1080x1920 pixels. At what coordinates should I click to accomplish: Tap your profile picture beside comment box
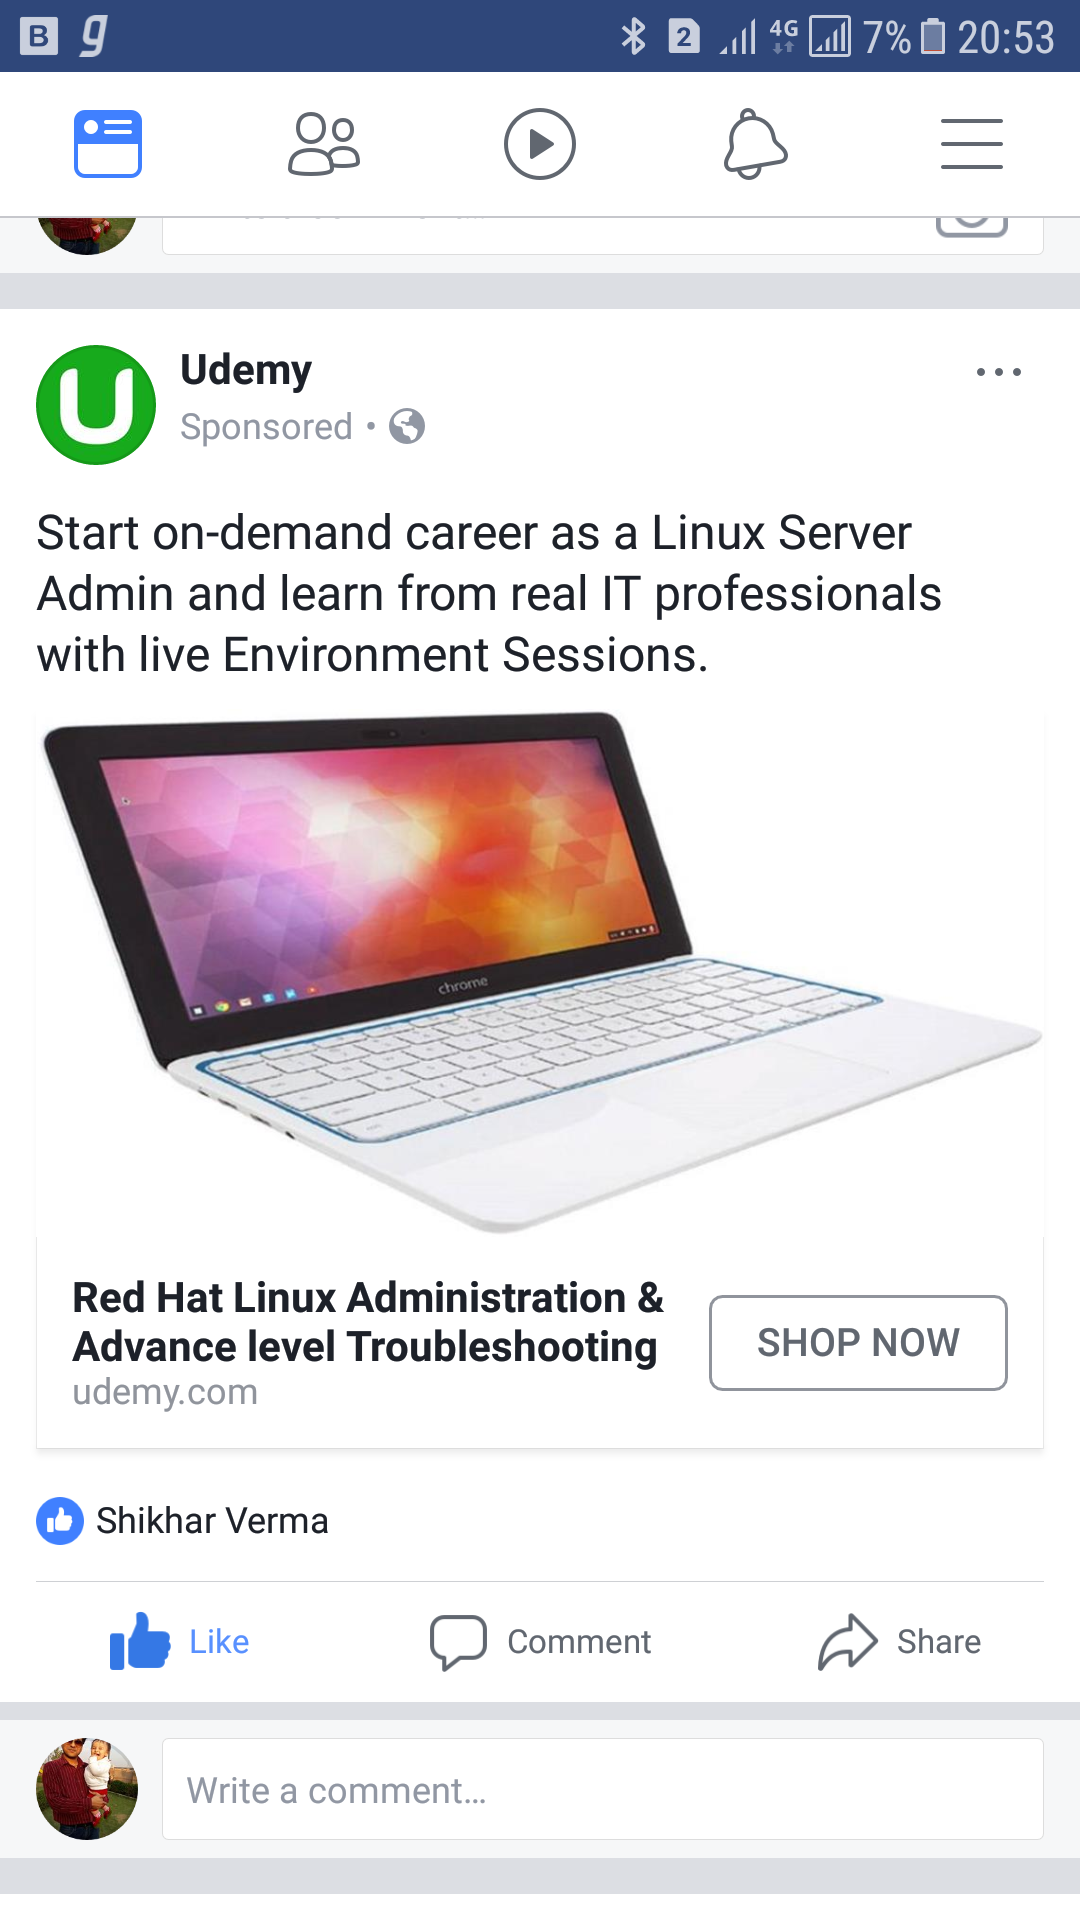pyautogui.click(x=87, y=1789)
